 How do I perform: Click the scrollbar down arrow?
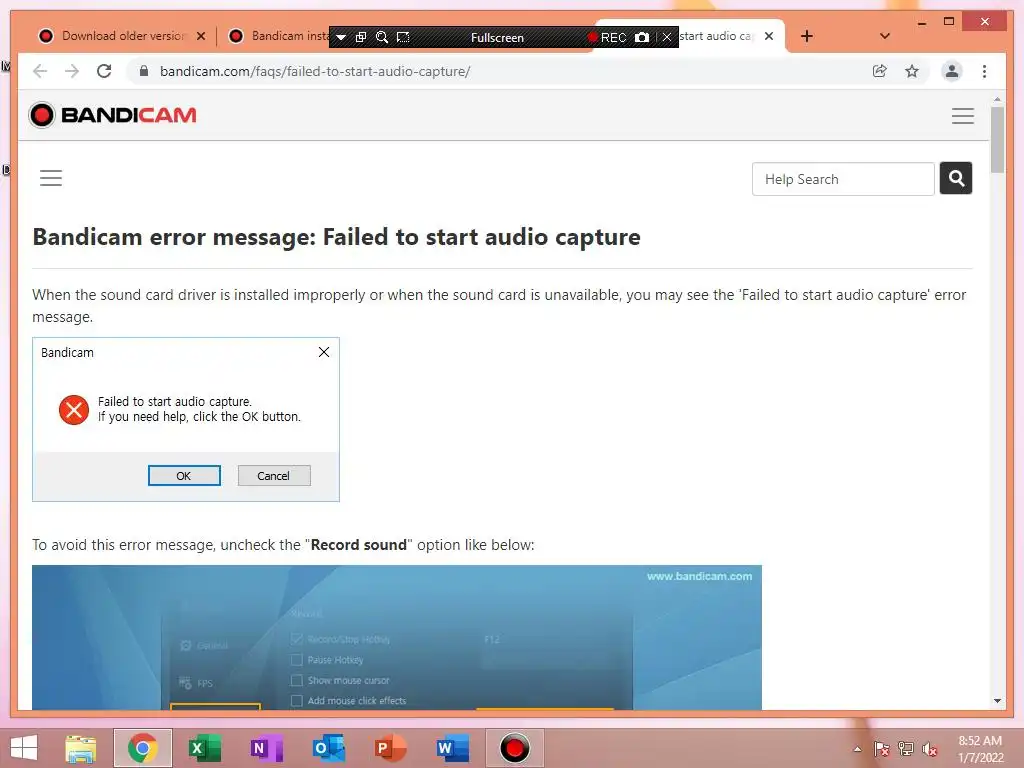[997, 701]
